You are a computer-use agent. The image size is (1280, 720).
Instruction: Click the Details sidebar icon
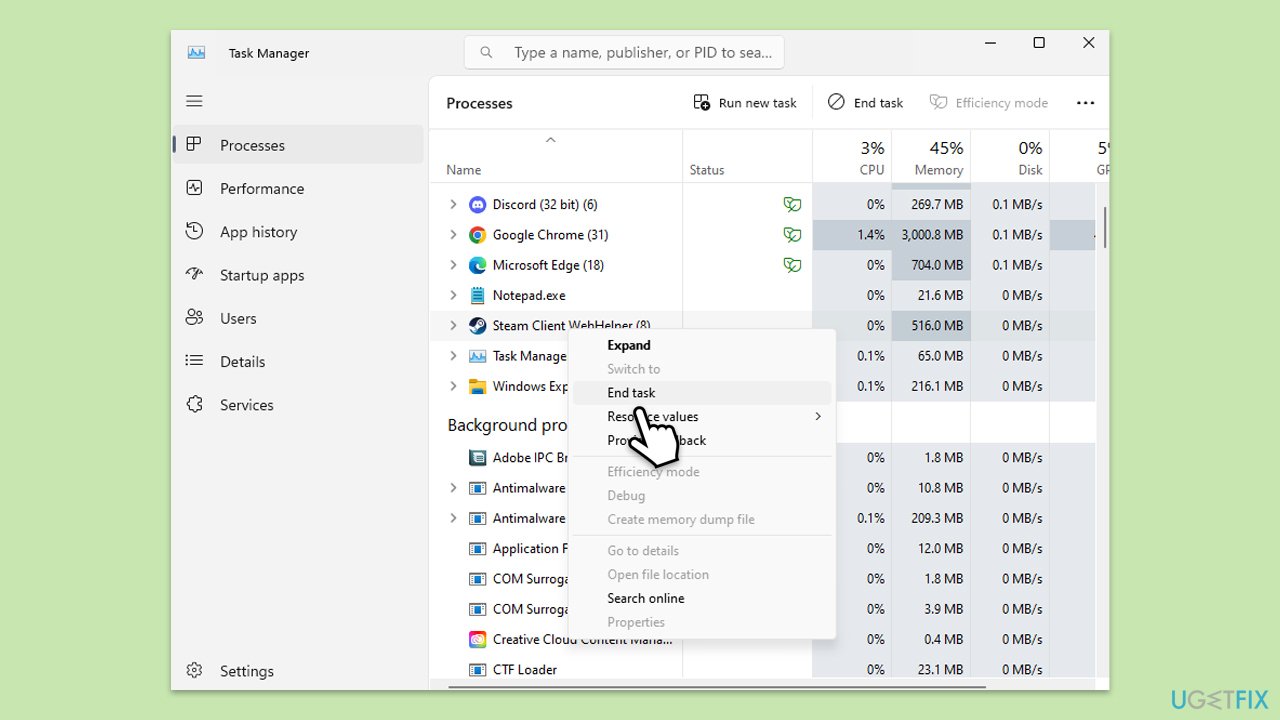(x=194, y=361)
